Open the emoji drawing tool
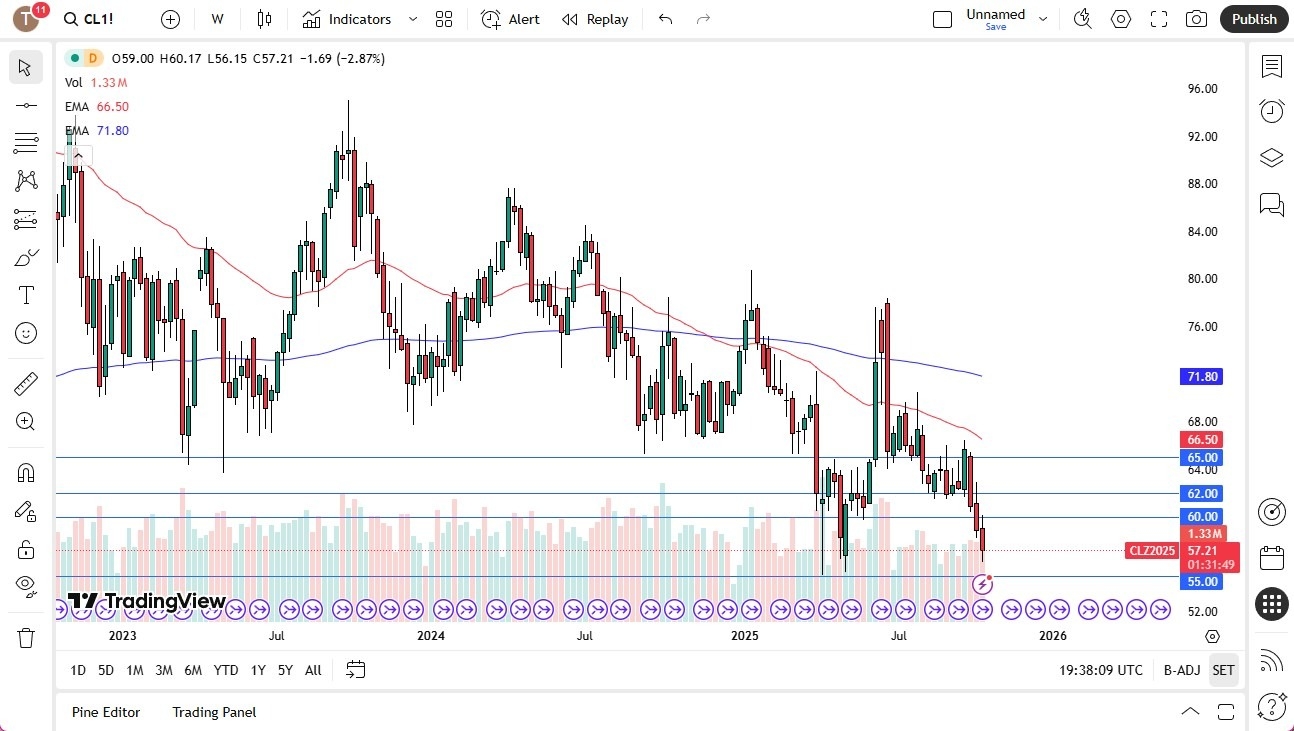Image resolution: width=1294 pixels, height=731 pixels. click(25, 333)
